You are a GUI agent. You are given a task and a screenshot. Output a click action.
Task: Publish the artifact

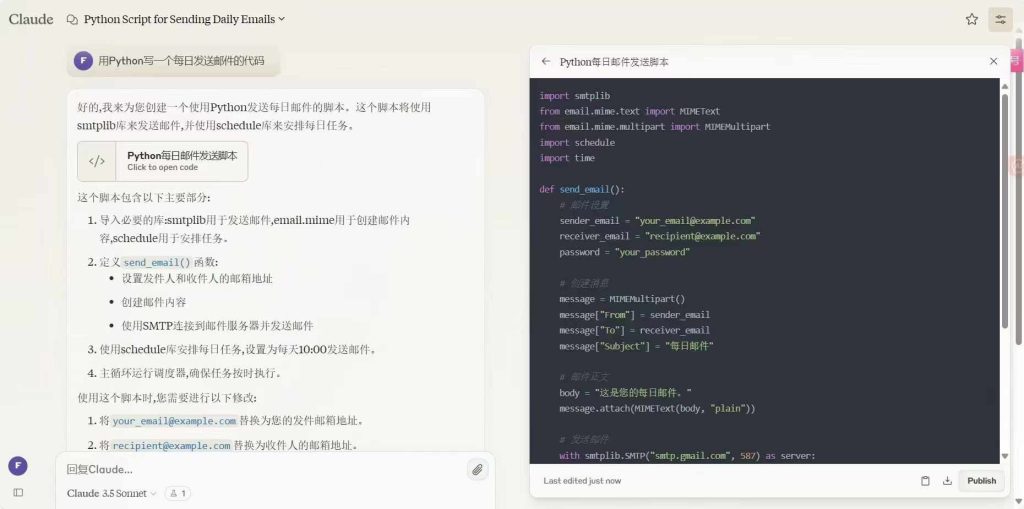click(981, 481)
